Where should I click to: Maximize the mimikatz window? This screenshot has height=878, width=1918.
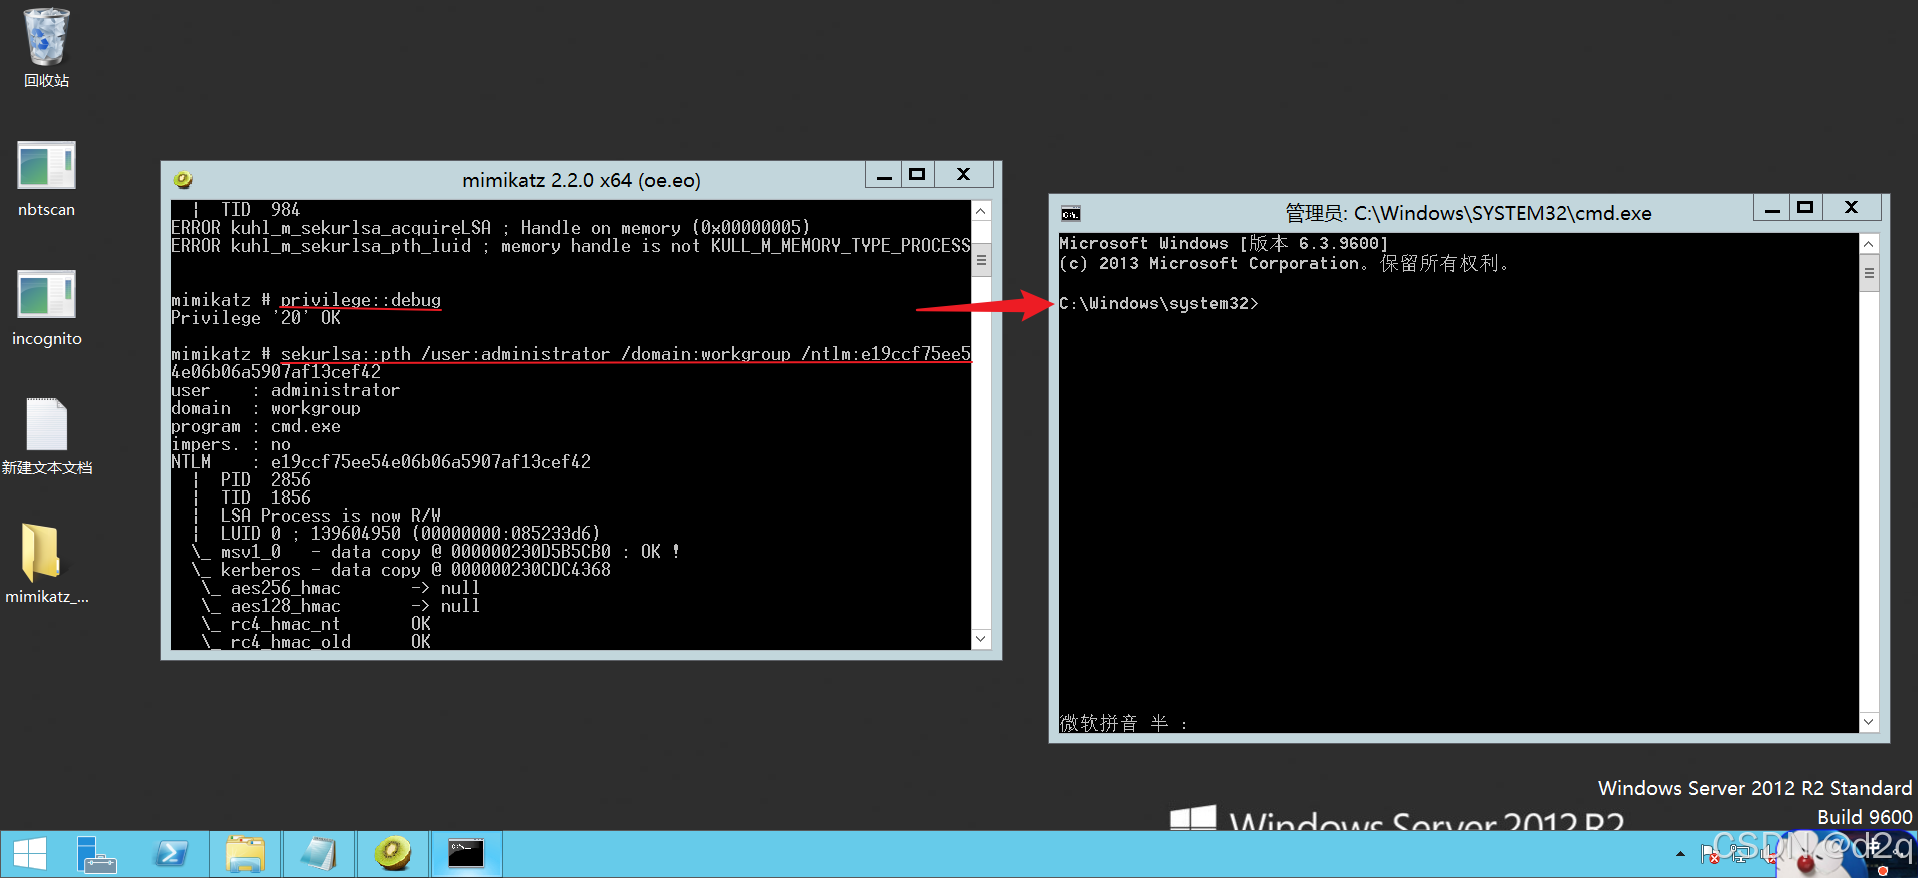point(917,175)
